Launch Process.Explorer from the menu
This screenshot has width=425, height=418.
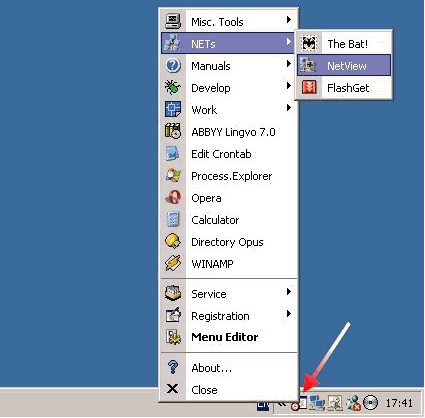tap(229, 176)
